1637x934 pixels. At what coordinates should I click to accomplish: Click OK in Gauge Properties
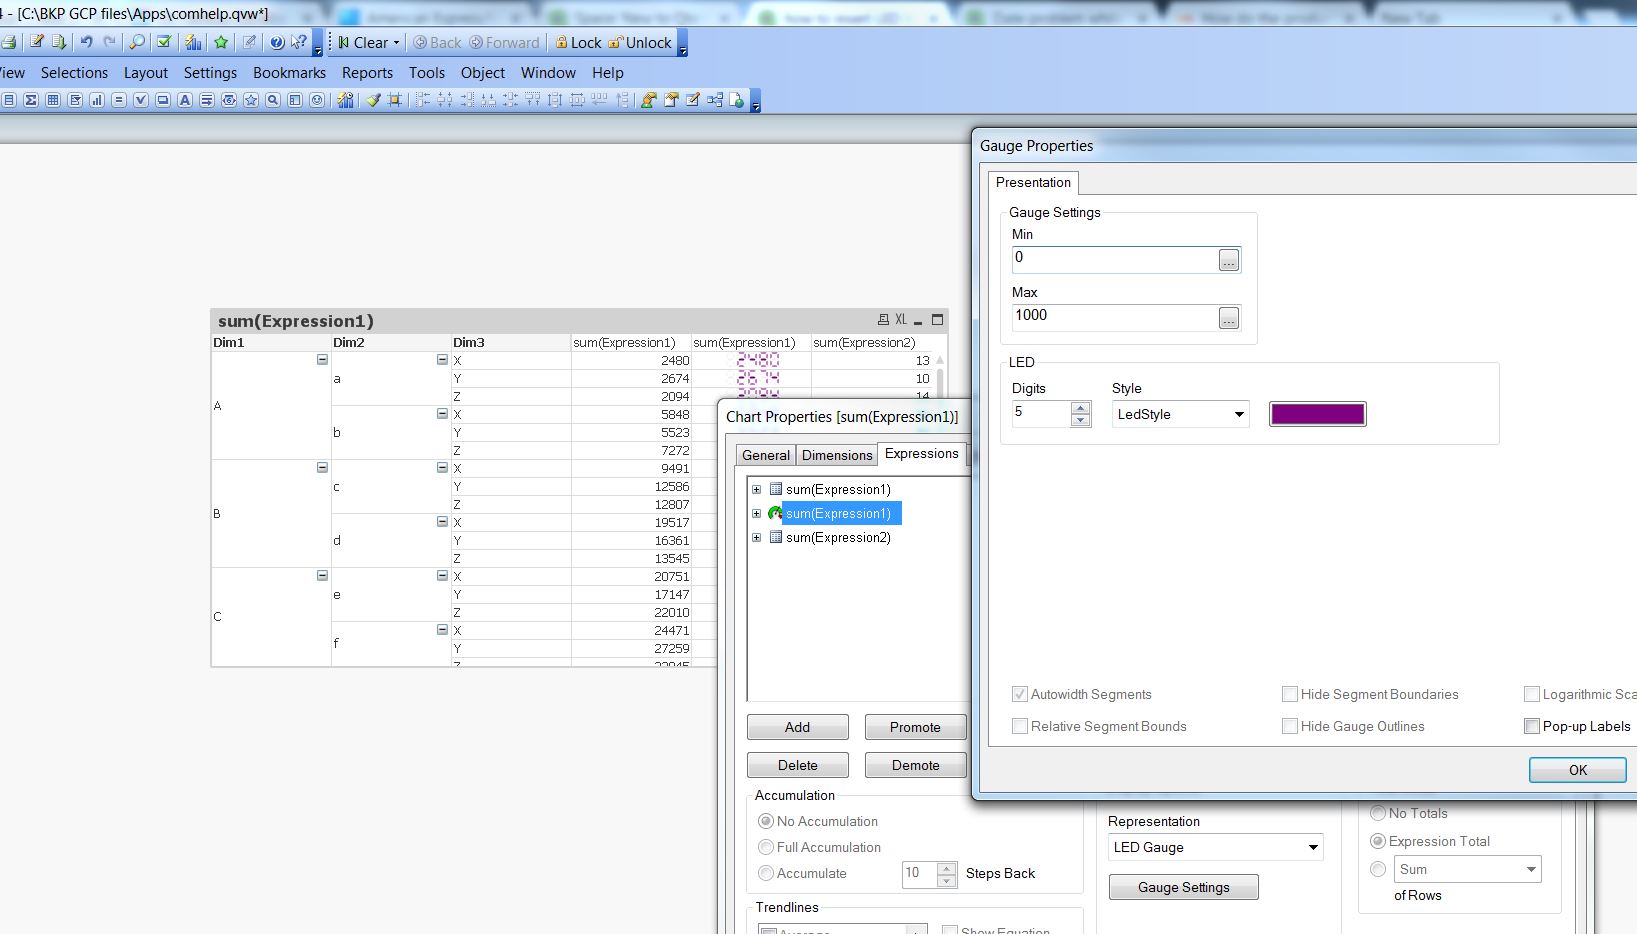point(1577,769)
